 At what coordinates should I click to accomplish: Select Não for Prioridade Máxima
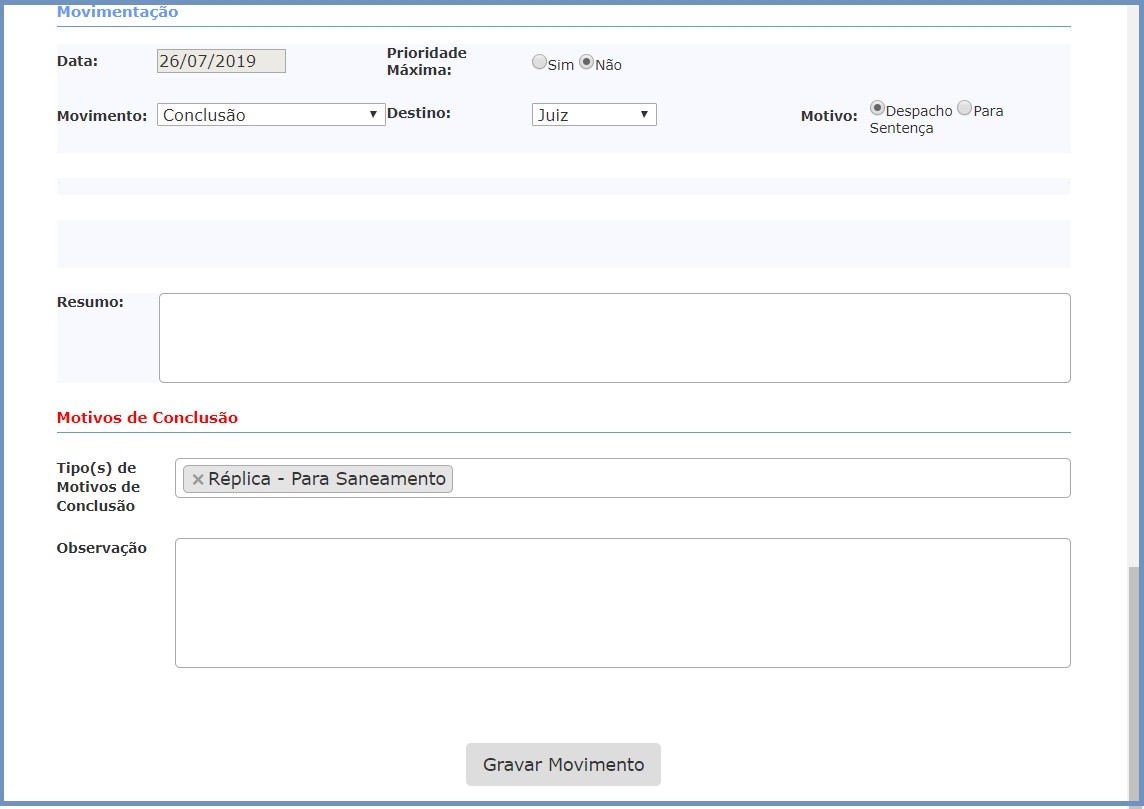[587, 62]
